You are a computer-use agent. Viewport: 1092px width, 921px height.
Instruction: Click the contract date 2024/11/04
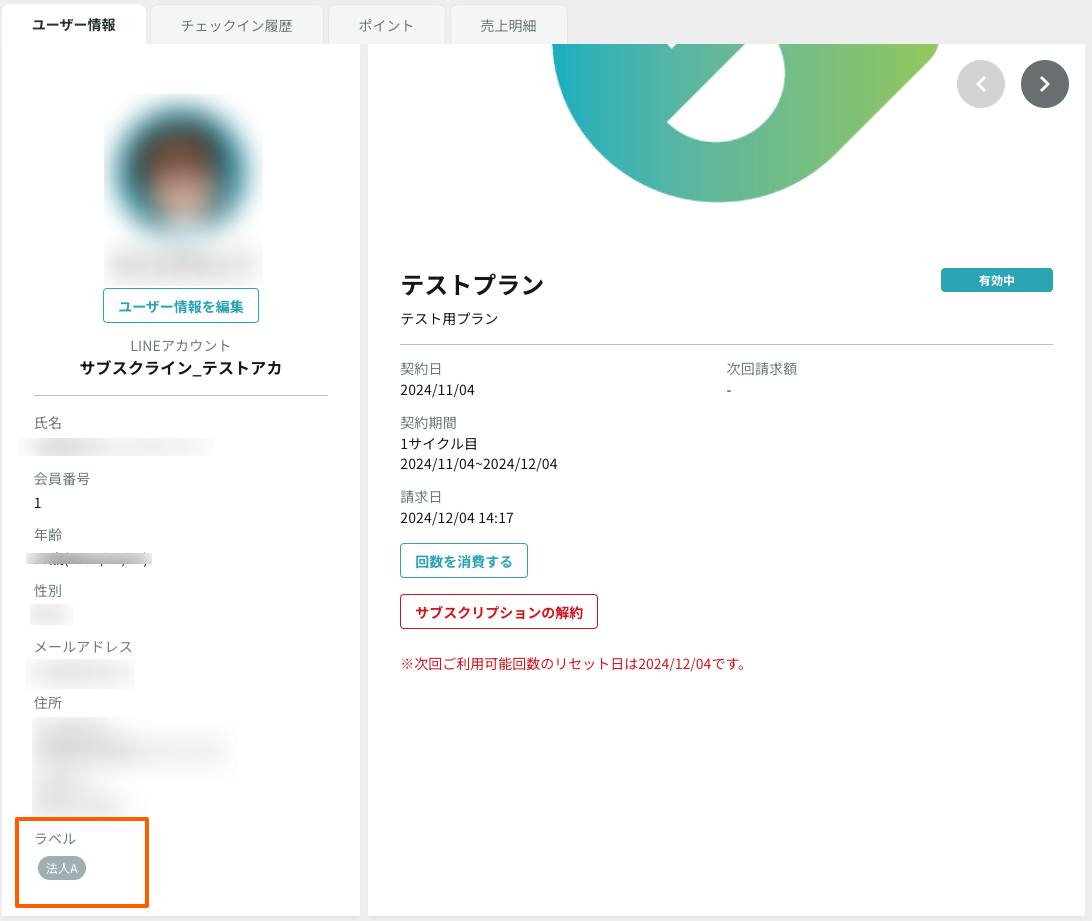click(x=437, y=390)
